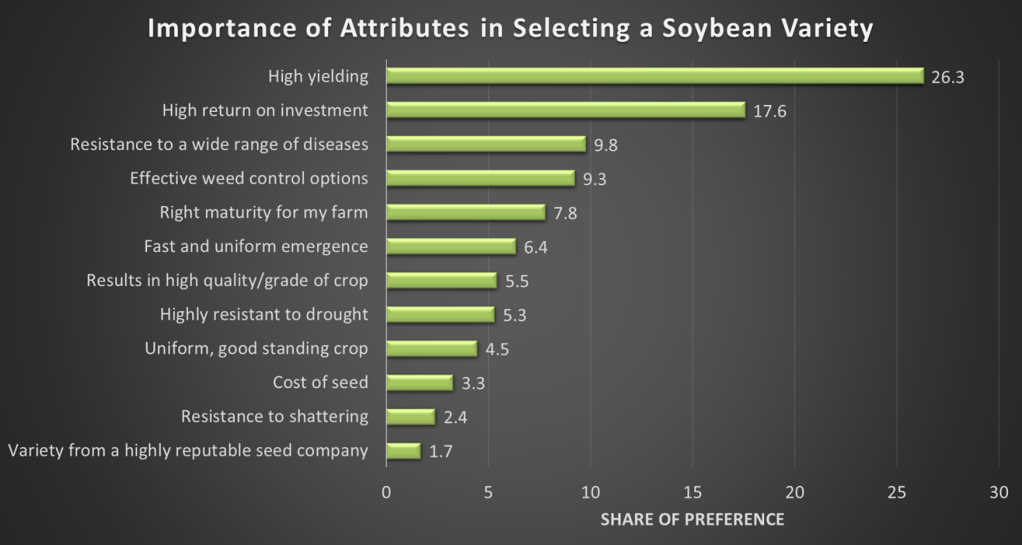1022x545 pixels.
Task: Click the 30 axis tick label
Action: pyautogui.click(x=999, y=492)
